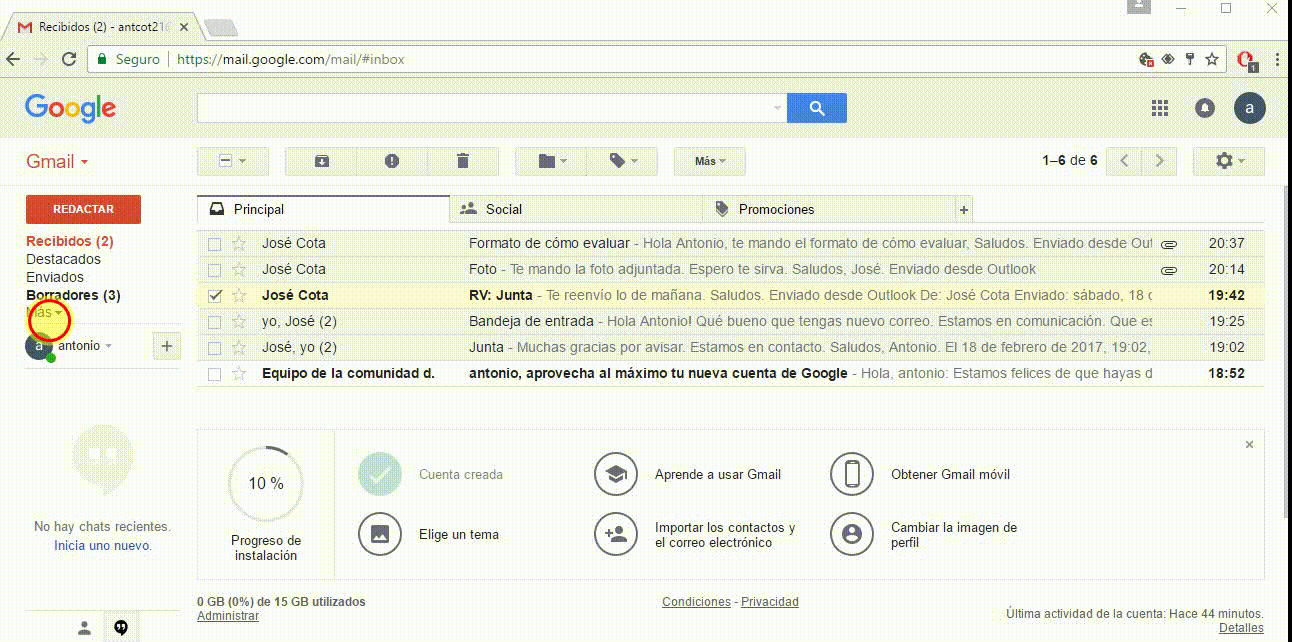Viewport: 1292px width, 642px height.
Task: Open the Más actions dropdown in toolbar
Action: [x=710, y=161]
